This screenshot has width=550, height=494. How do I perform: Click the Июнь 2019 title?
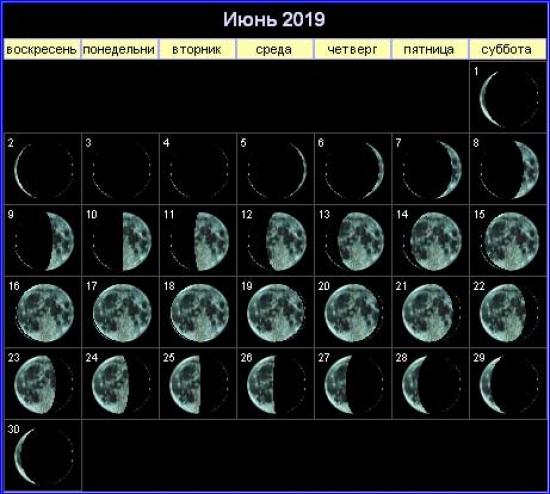(x=274, y=19)
